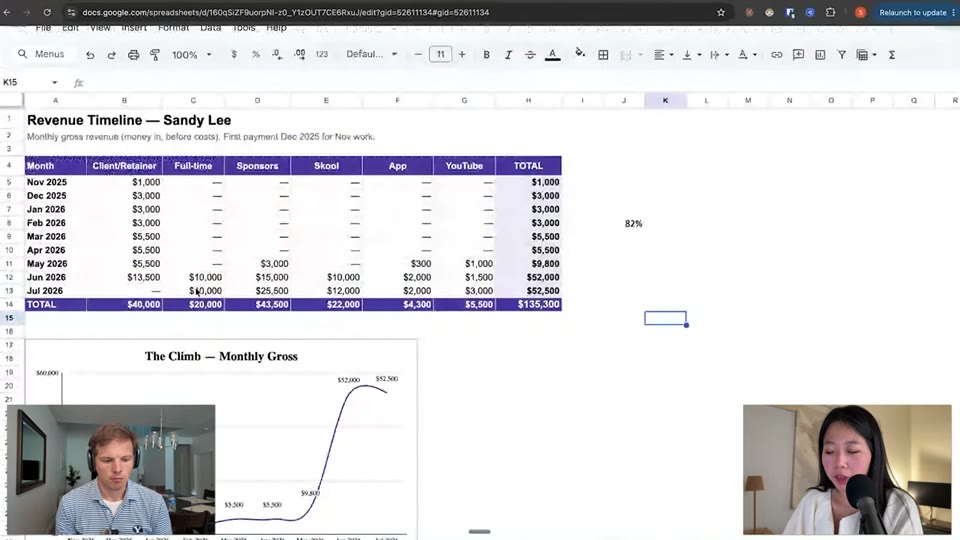Image resolution: width=960 pixels, height=540 pixels.
Task: Click the browser Reload button
Action: tap(47, 12)
